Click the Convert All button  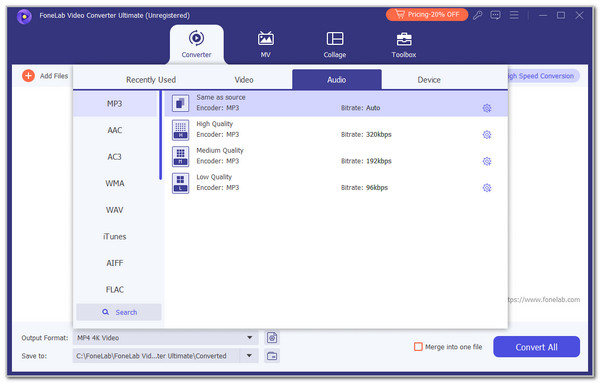click(x=536, y=347)
